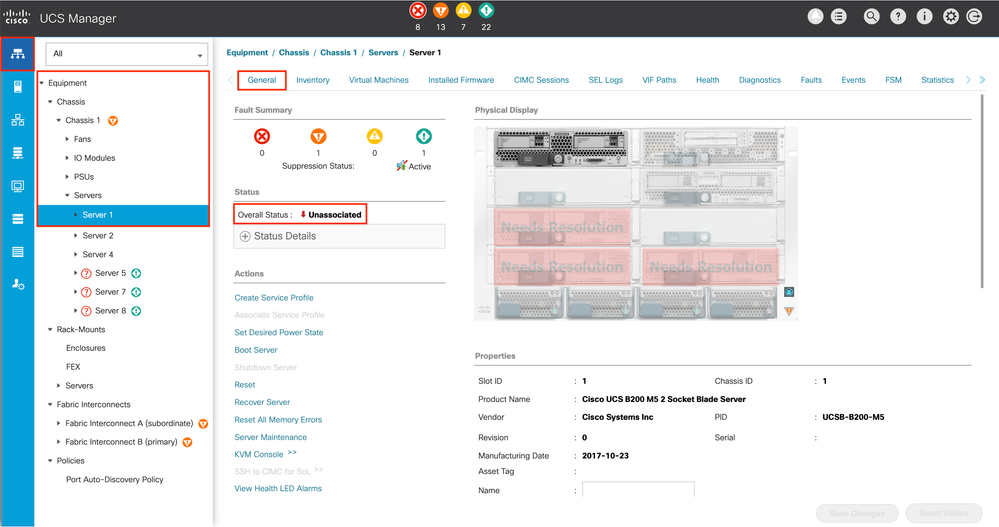
Task: Expand the Server 2 tree node
Action: pos(76,236)
